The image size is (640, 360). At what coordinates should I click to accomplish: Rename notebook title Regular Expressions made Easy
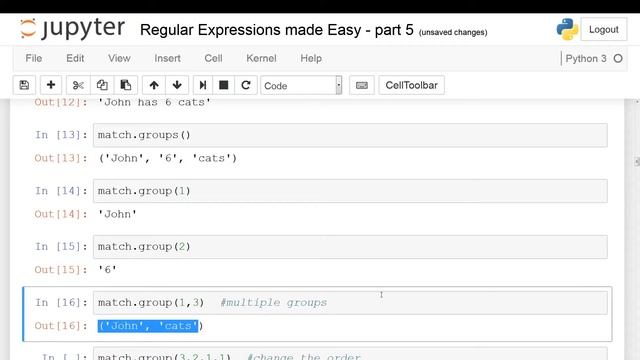pos(276,30)
